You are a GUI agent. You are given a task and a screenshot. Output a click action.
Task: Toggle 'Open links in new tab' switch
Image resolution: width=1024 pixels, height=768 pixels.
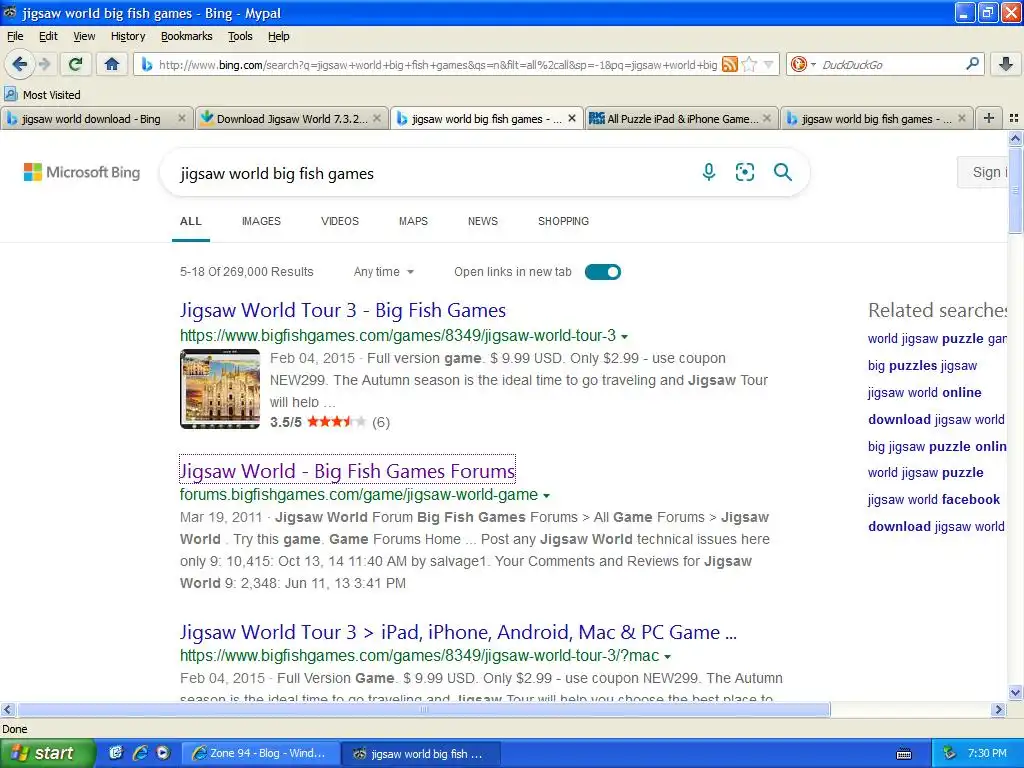point(602,272)
